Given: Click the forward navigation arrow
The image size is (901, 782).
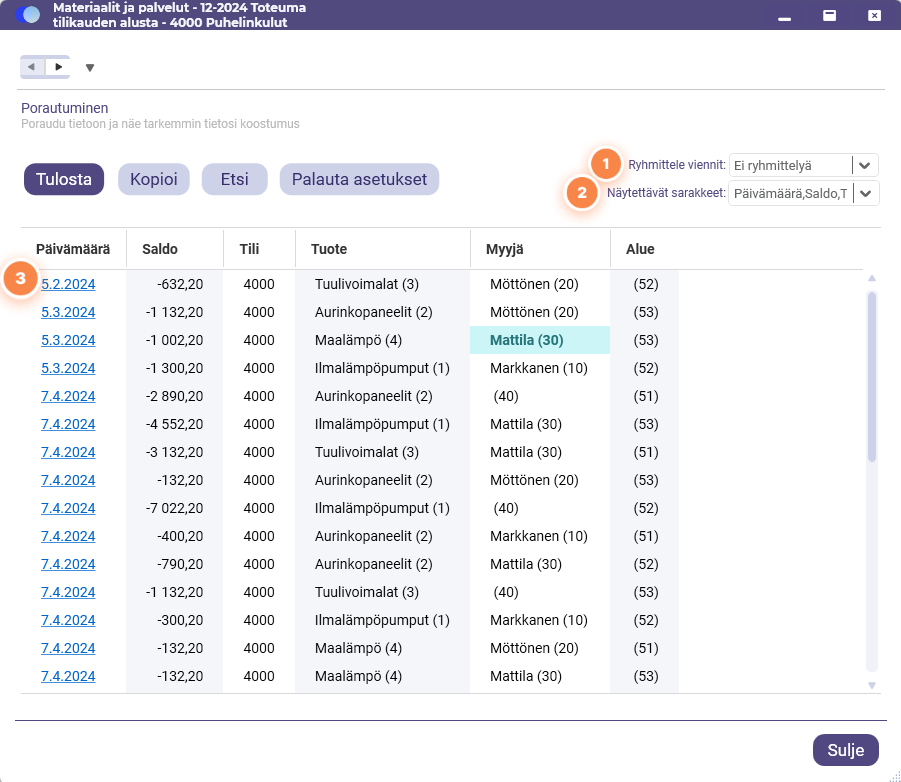Looking at the screenshot, I should tap(58, 67).
